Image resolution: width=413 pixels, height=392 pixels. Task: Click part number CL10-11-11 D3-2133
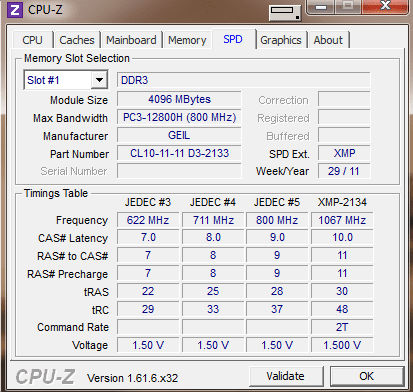click(179, 153)
